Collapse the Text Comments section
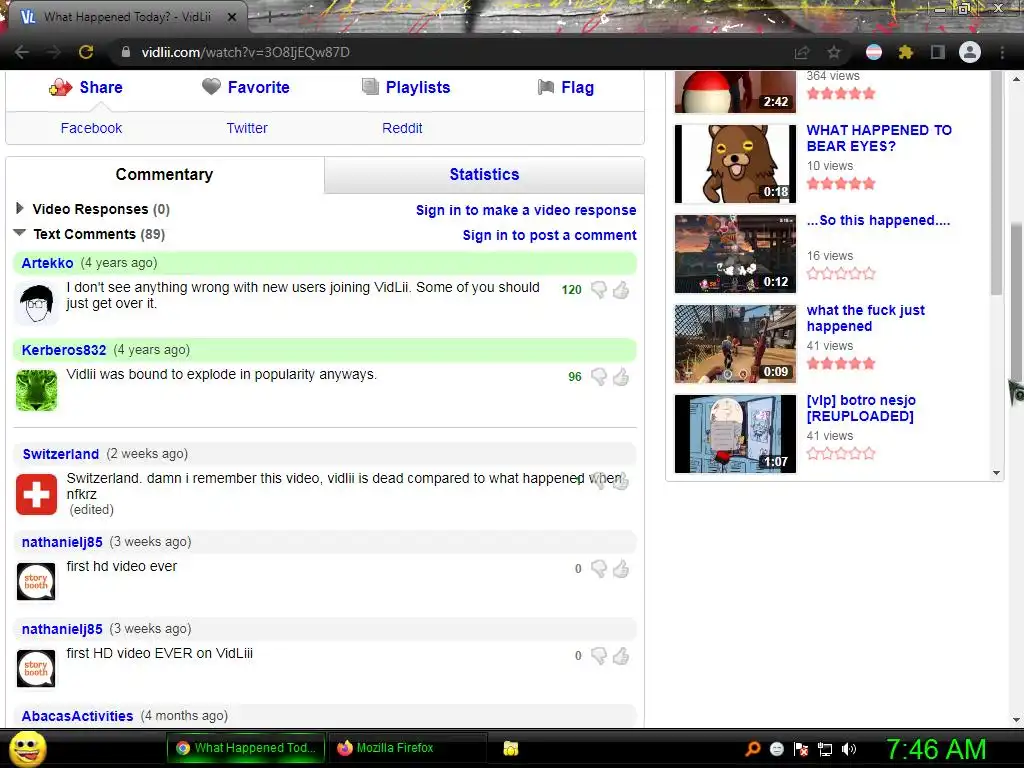The width and height of the screenshot is (1024, 768). 20,232
